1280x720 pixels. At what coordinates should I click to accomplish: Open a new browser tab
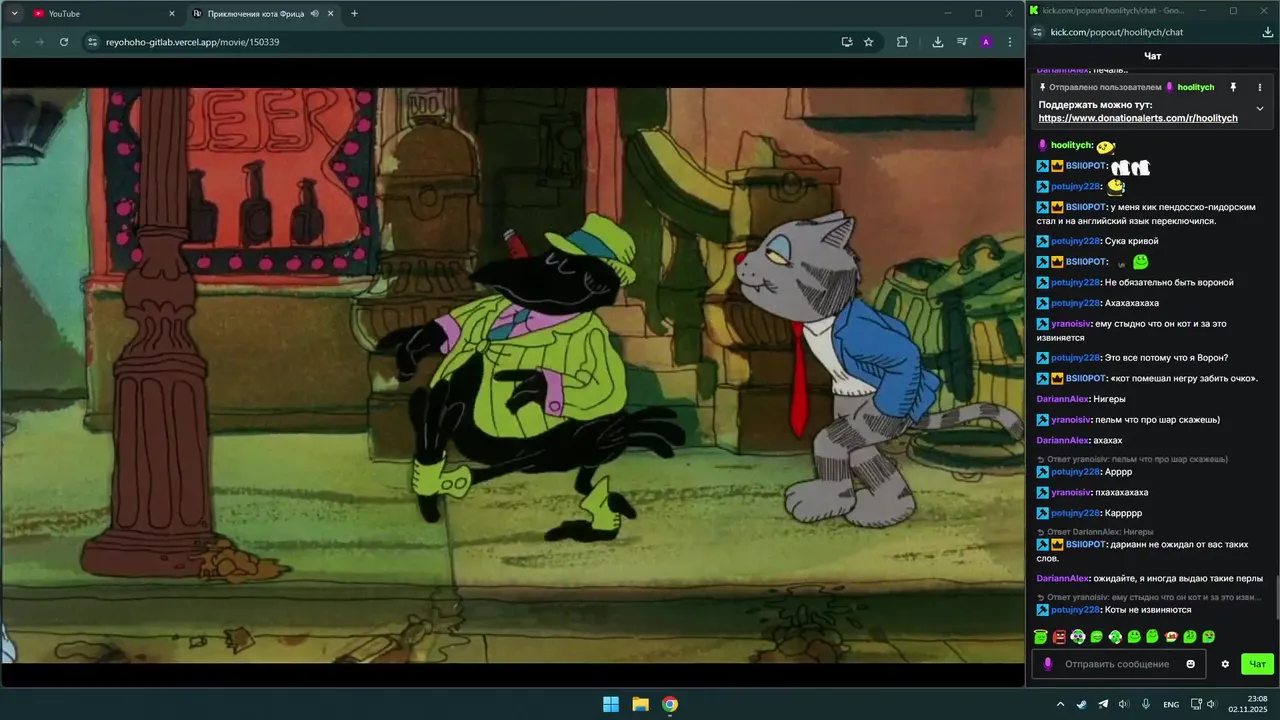coord(354,13)
